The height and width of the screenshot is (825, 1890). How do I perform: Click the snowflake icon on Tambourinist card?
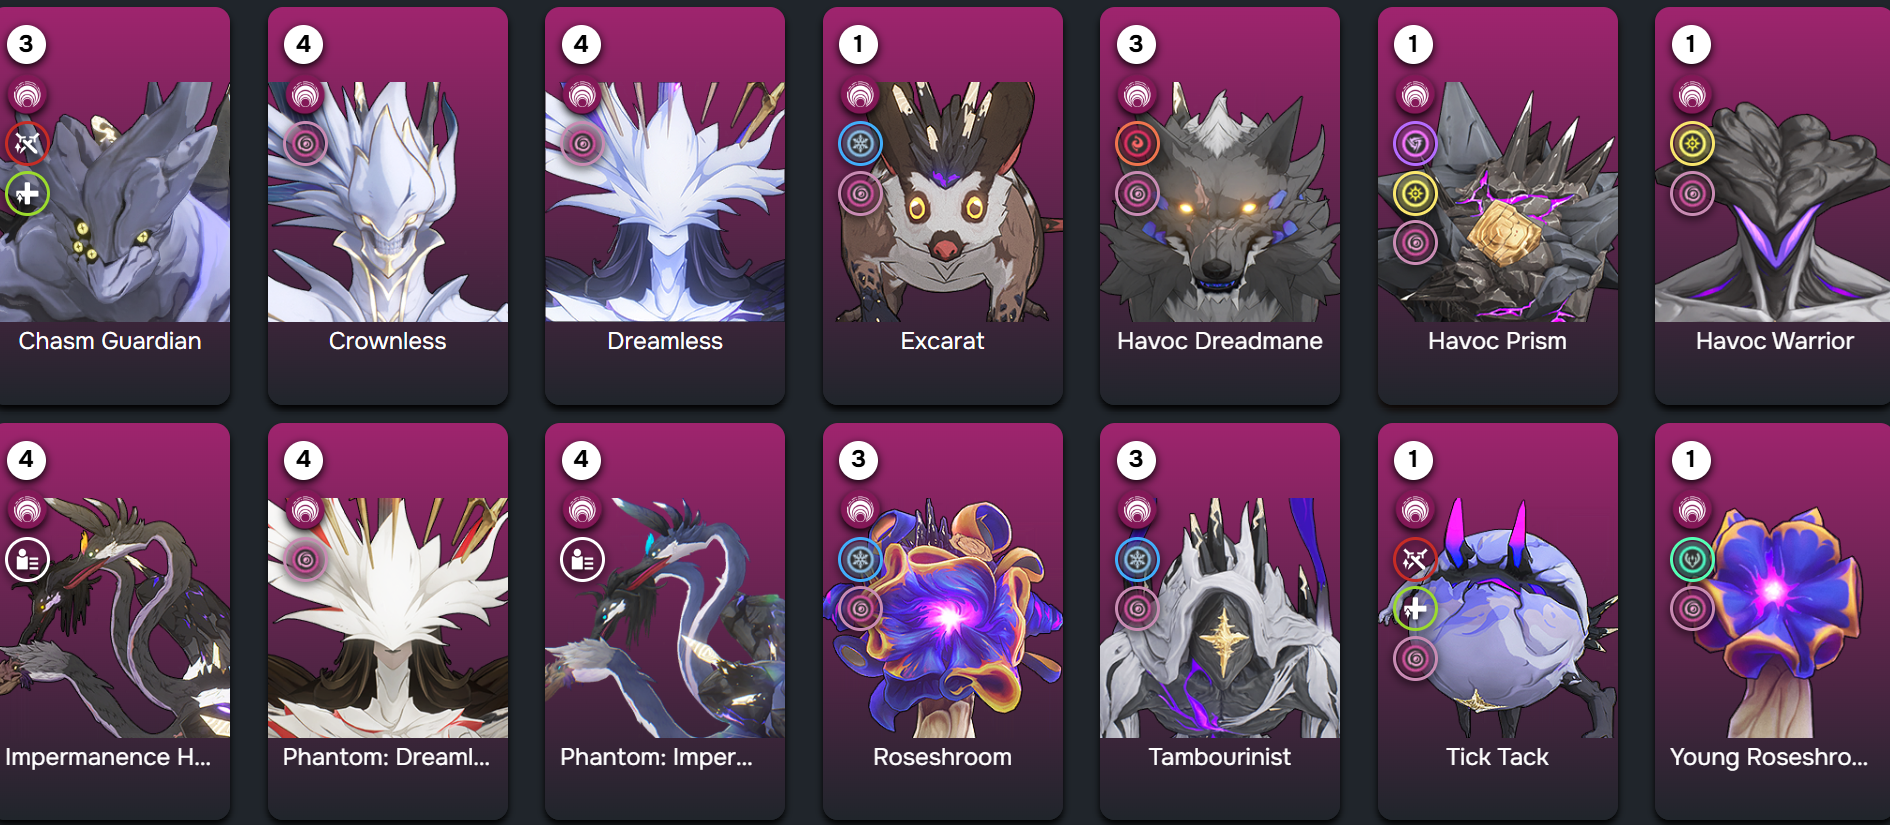point(1137,560)
